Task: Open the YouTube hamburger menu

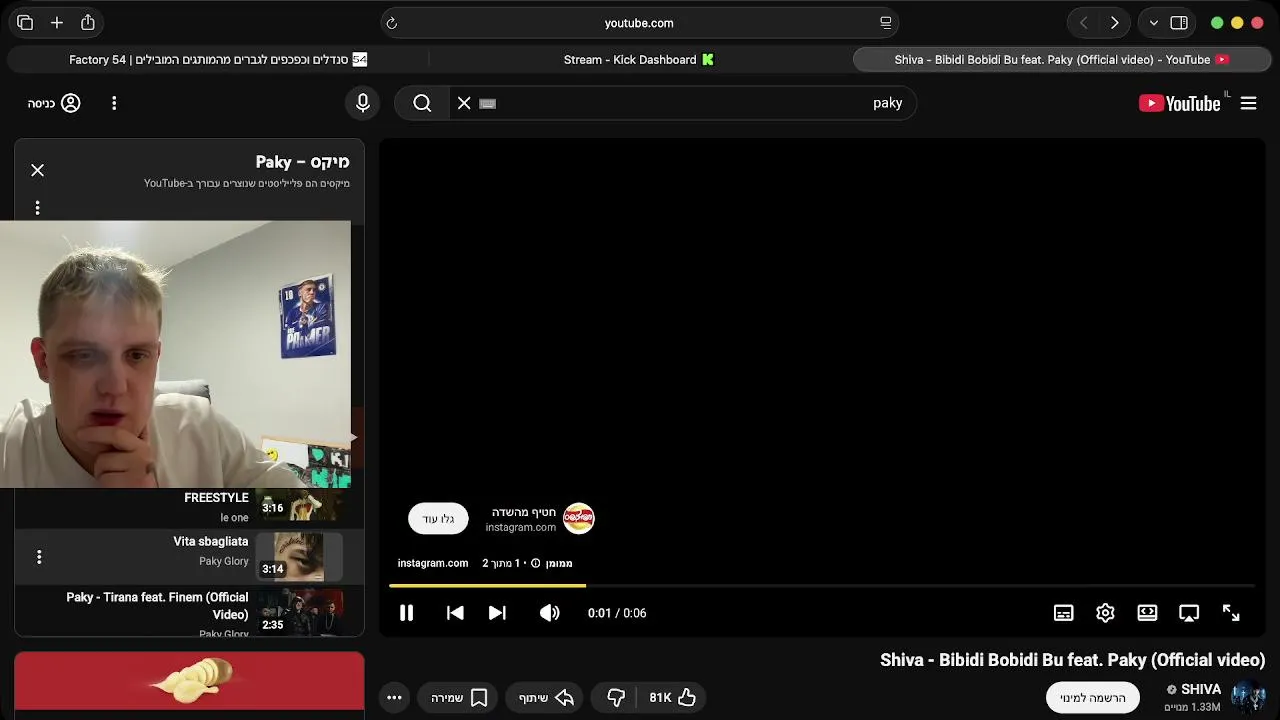Action: click(x=1248, y=103)
